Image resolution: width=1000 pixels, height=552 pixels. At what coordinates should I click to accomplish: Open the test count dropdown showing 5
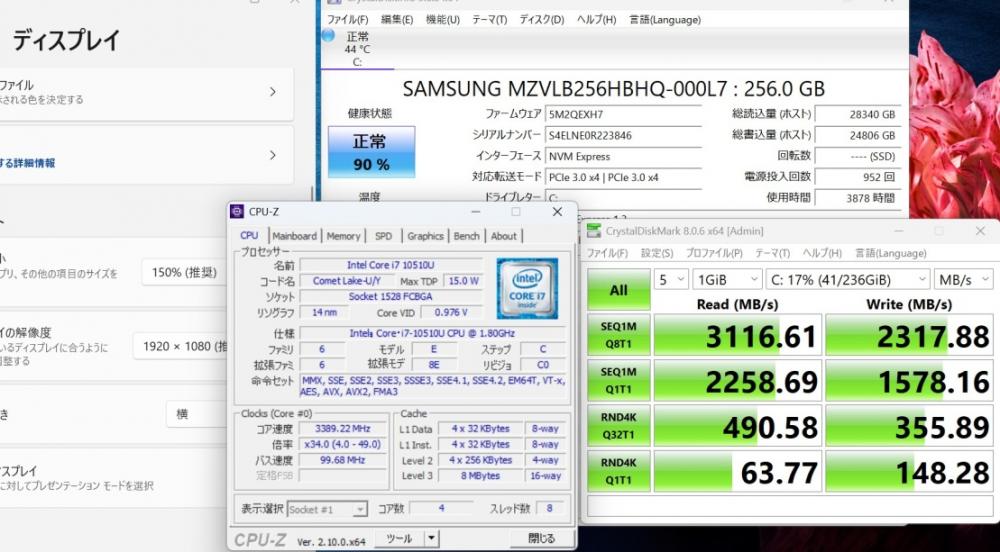671,279
